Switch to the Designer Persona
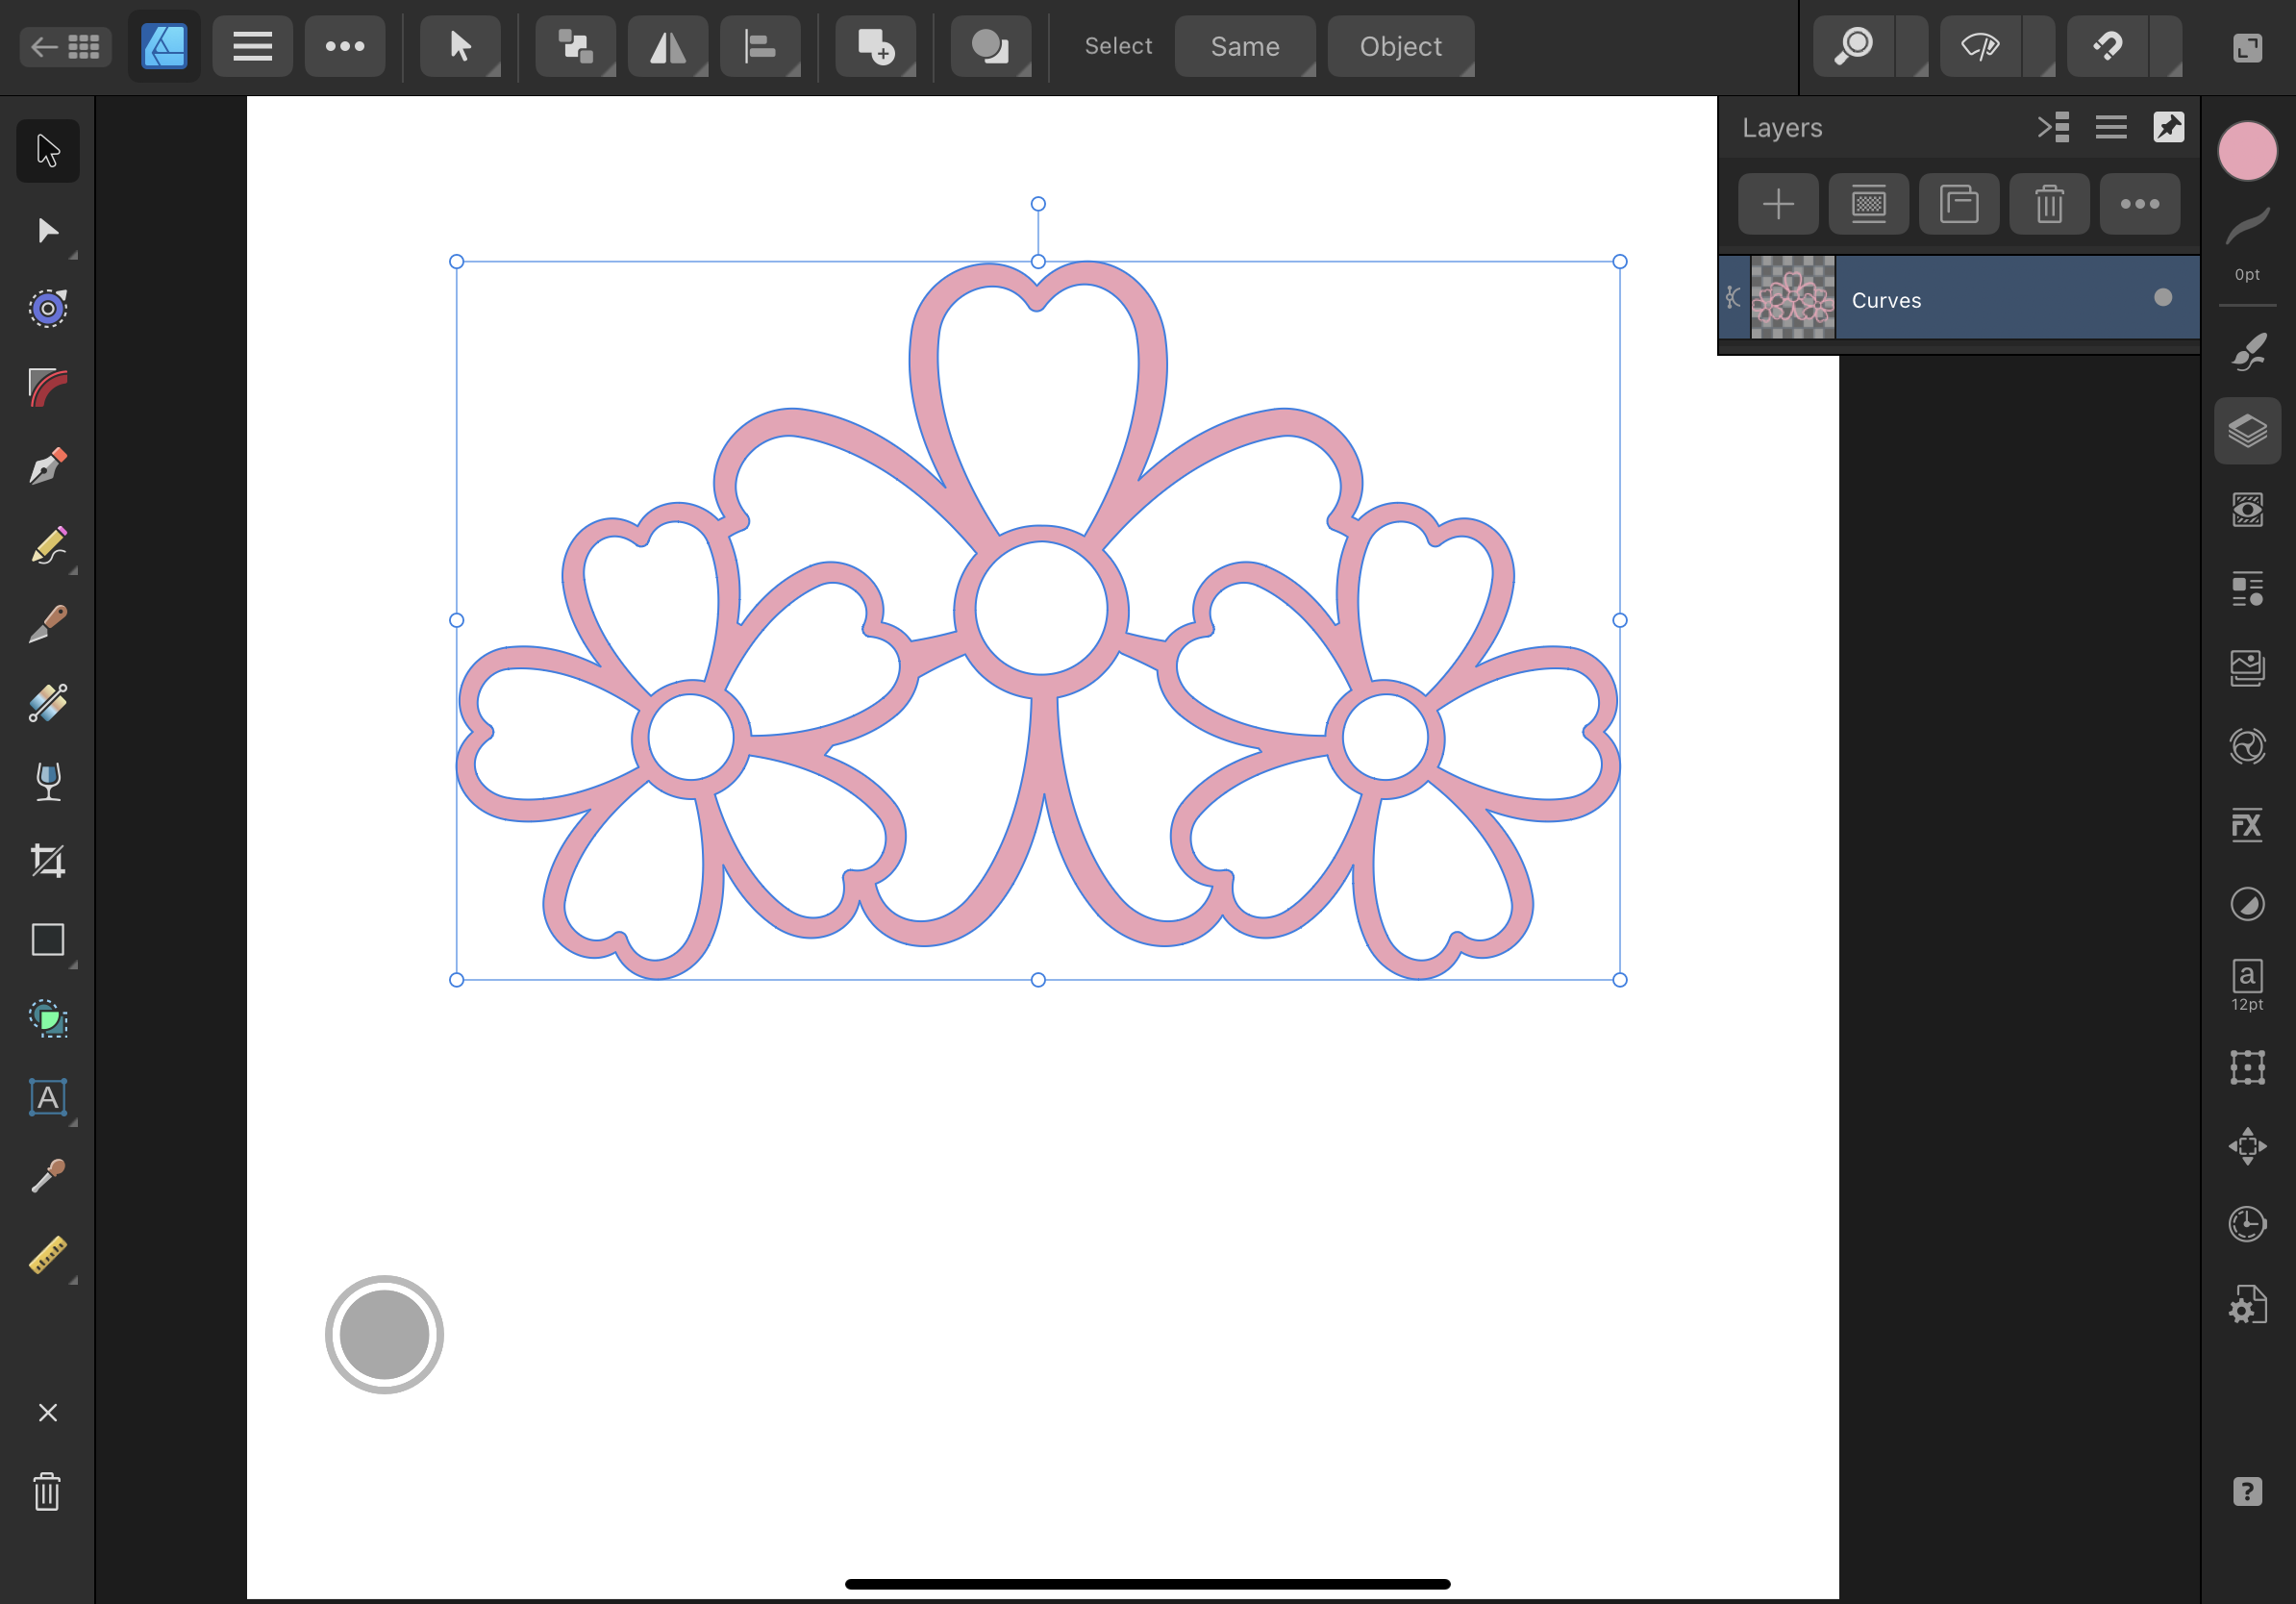The width and height of the screenshot is (2296, 1604). click(164, 46)
